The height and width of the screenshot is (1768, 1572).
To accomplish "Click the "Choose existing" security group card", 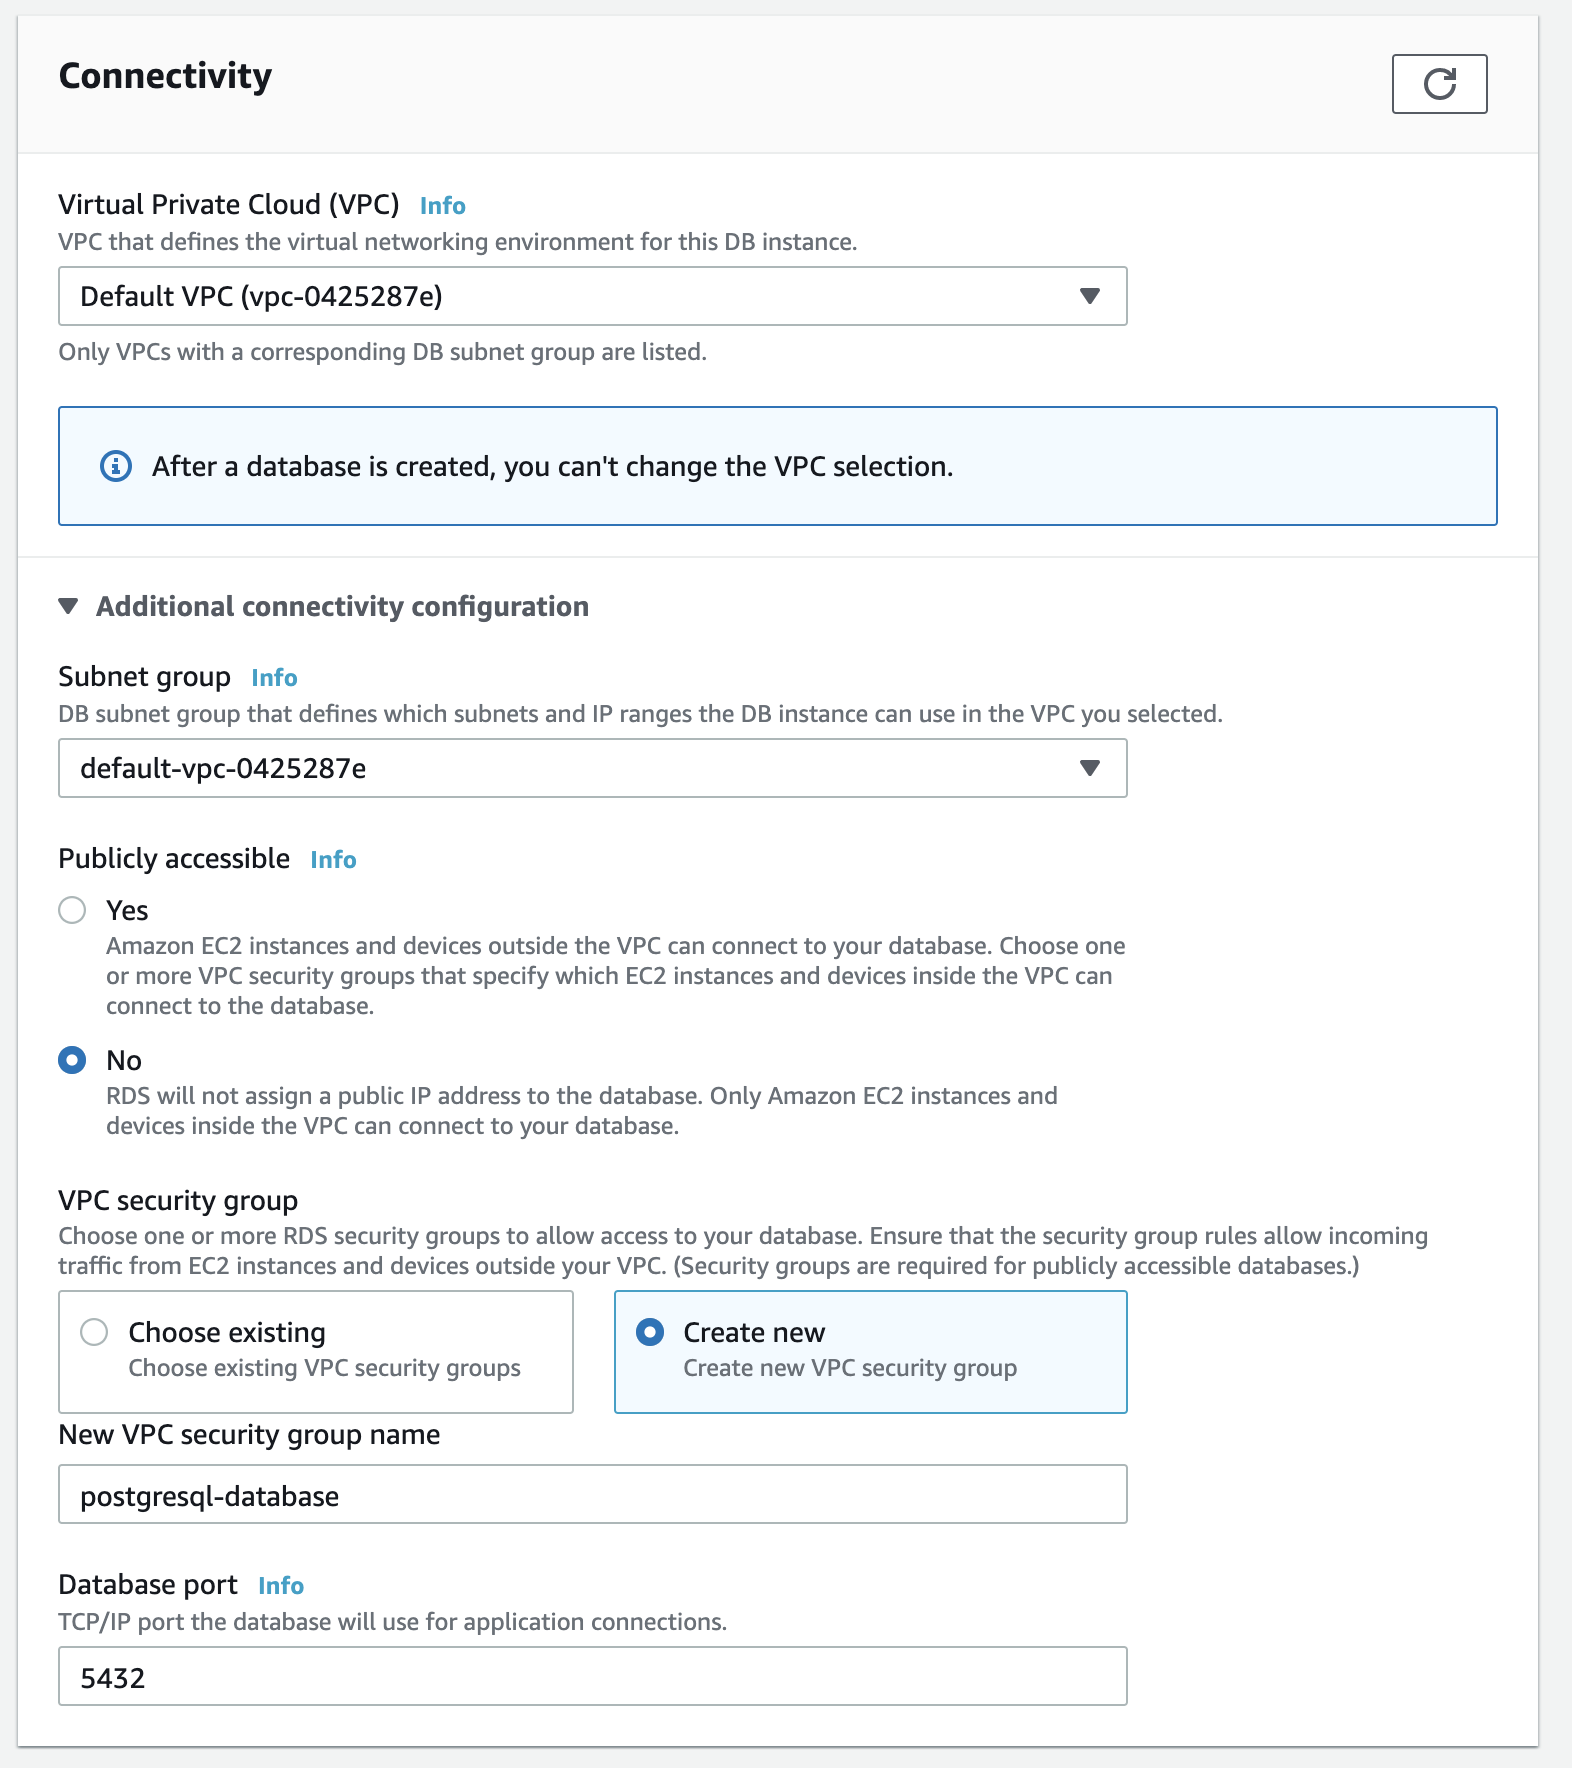I will click(316, 1351).
